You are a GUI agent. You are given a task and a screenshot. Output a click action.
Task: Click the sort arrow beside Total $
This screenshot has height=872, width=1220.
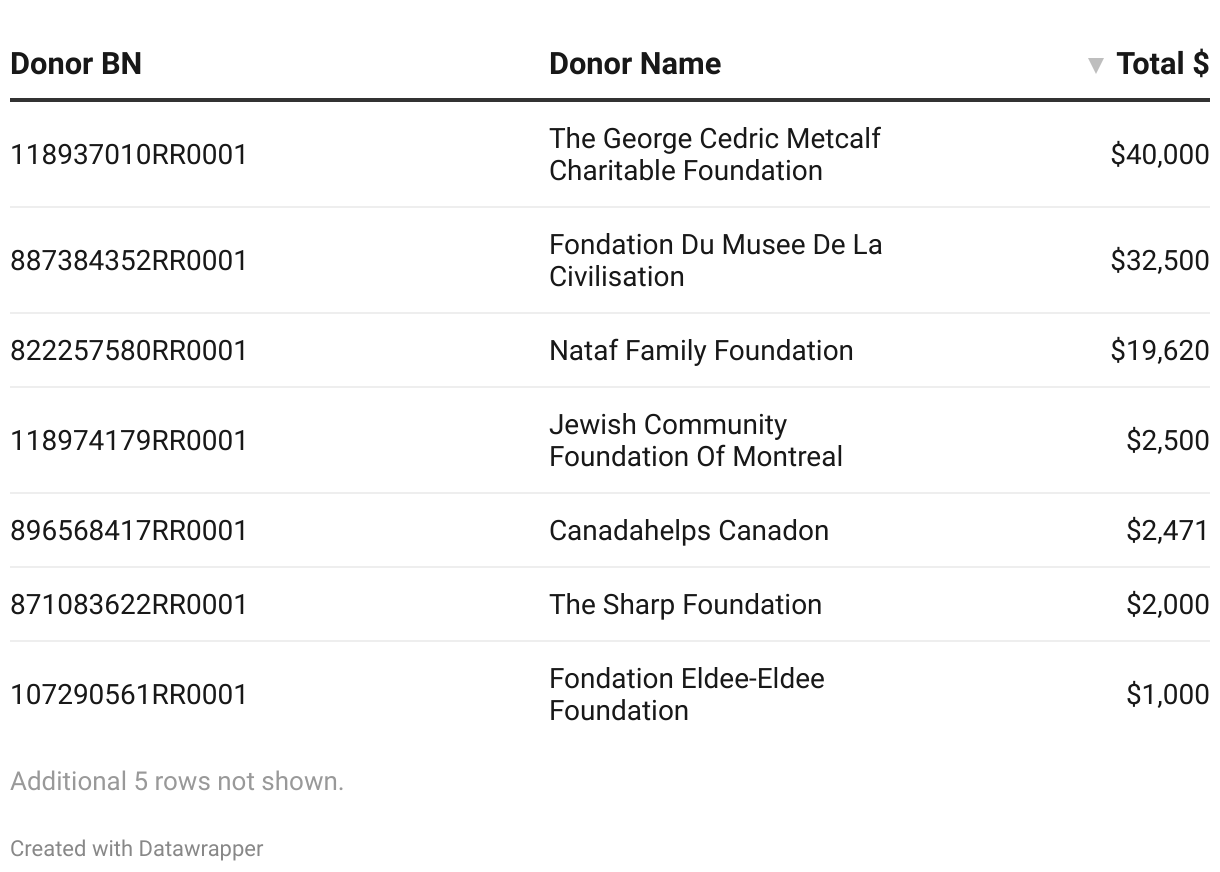pos(1095,66)
